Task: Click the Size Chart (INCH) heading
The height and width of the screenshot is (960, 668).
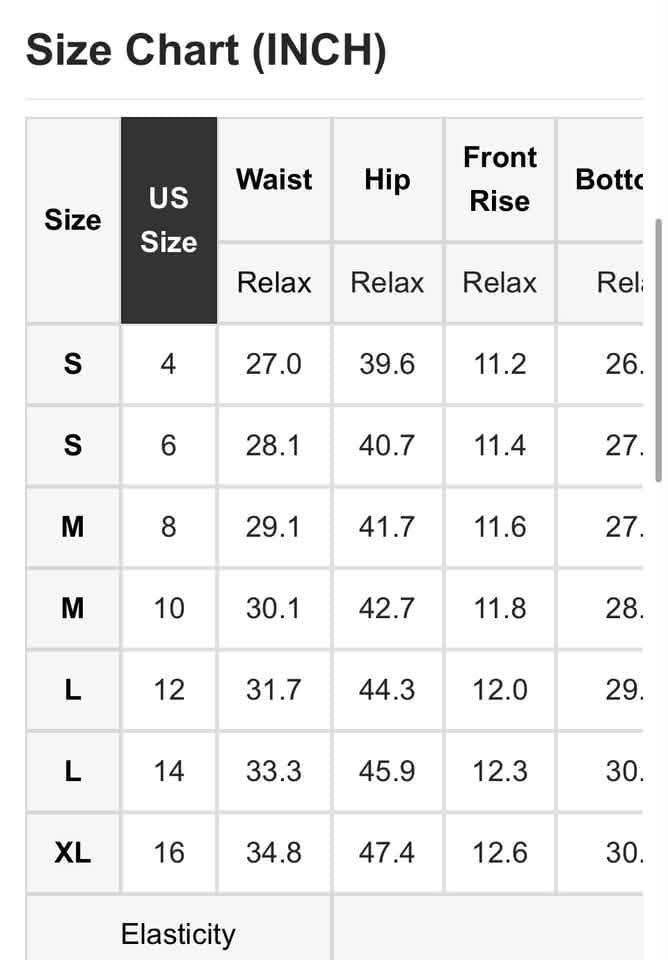Action: click(206, 51)
